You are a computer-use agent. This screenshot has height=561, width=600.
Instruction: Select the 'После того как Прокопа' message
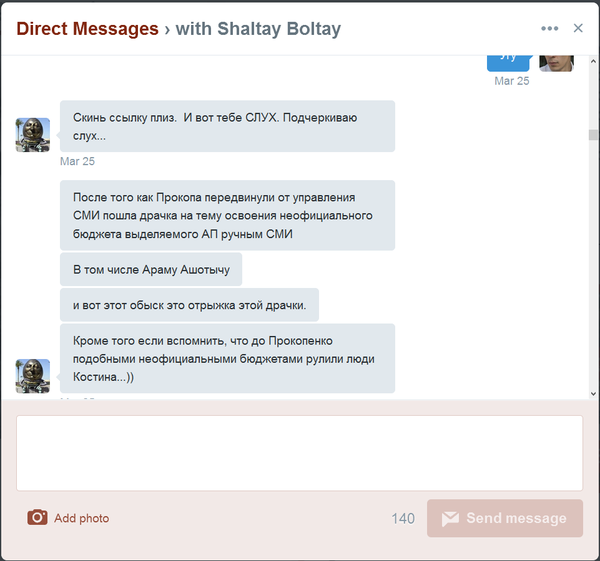pyautogui.click(x=227, y=215)
